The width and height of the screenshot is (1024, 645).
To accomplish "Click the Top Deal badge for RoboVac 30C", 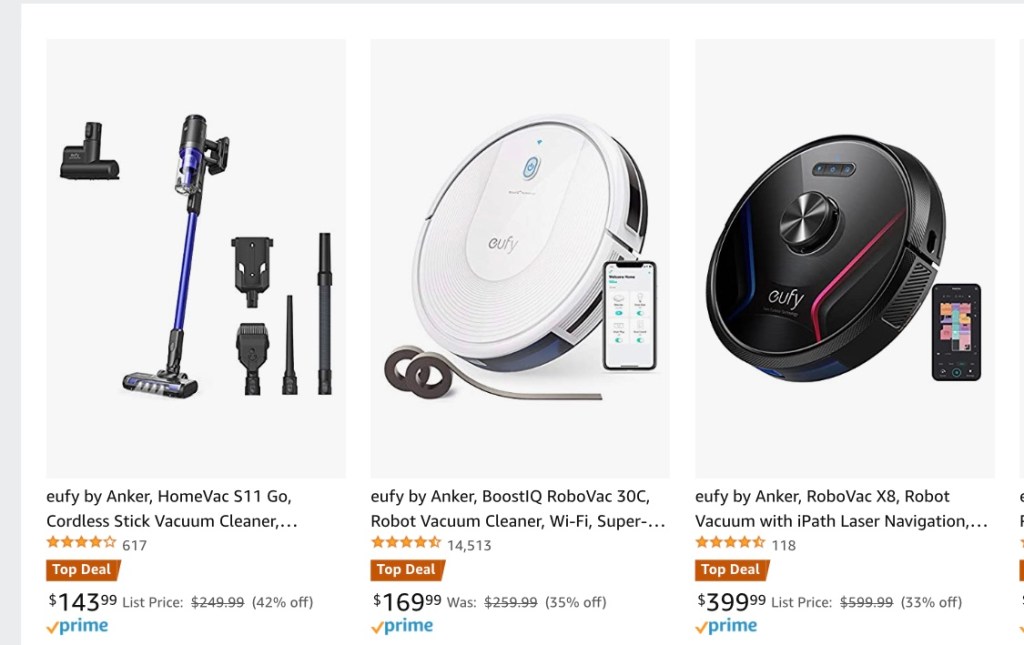I will (407, 570).
